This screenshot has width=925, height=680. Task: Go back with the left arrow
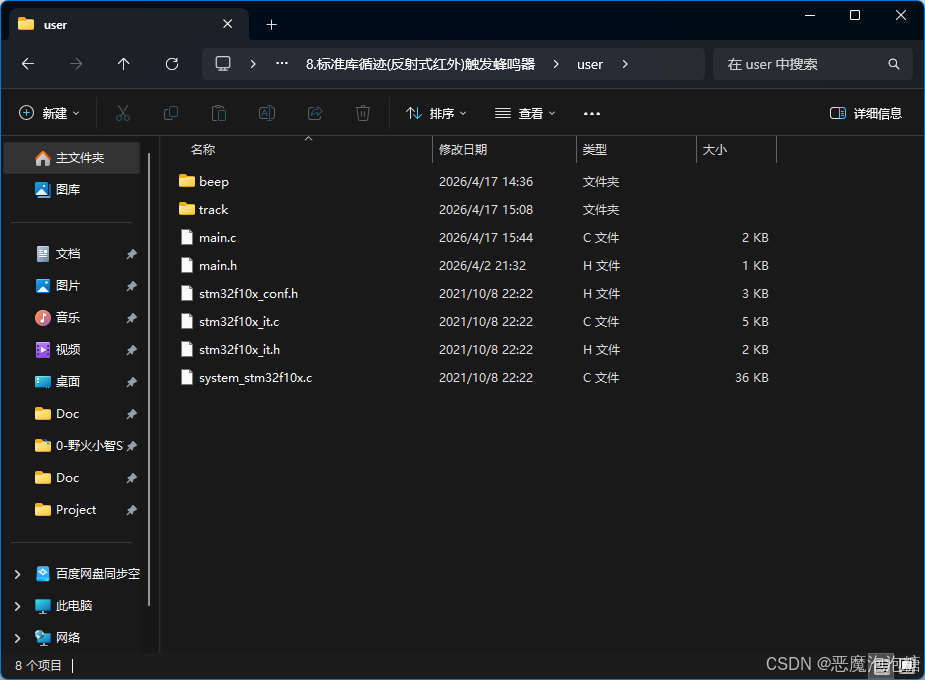coord(28,64)
